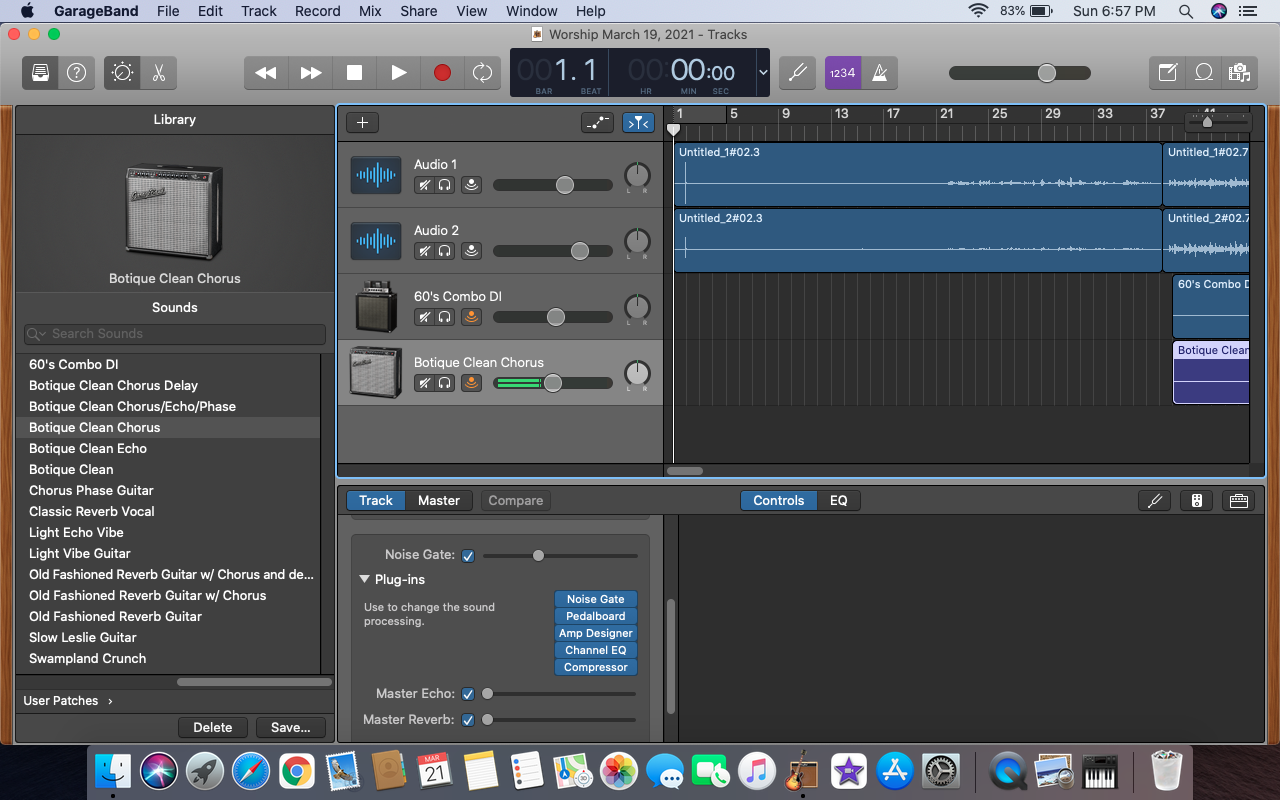The height and width of the screenshot is (800, 1280).
Task: Open the Tuner icon in Smart Controls
Action: (1155, 501)
